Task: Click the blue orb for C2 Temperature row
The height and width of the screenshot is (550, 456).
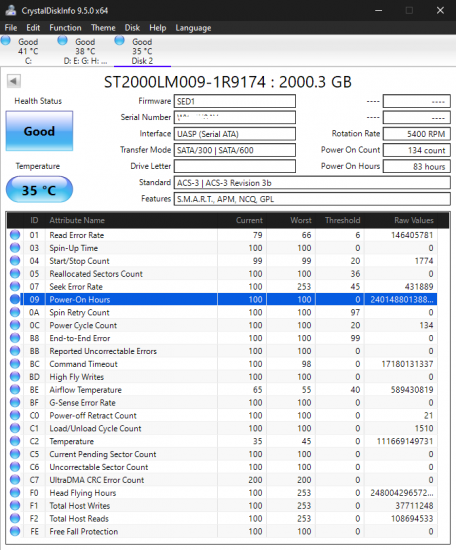Action: click(x=15, y=441)
